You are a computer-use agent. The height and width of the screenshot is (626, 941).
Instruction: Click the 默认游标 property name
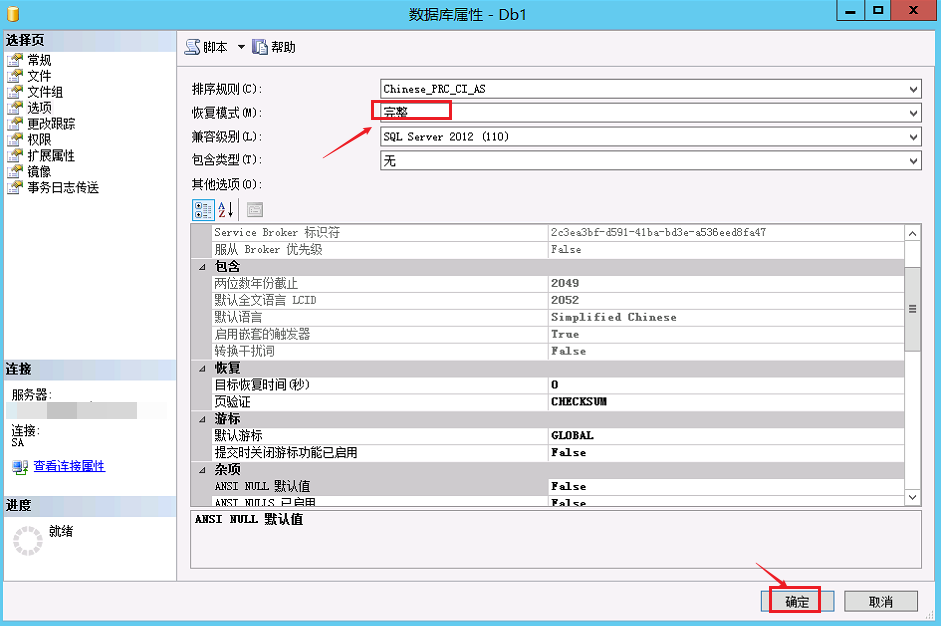238,436
